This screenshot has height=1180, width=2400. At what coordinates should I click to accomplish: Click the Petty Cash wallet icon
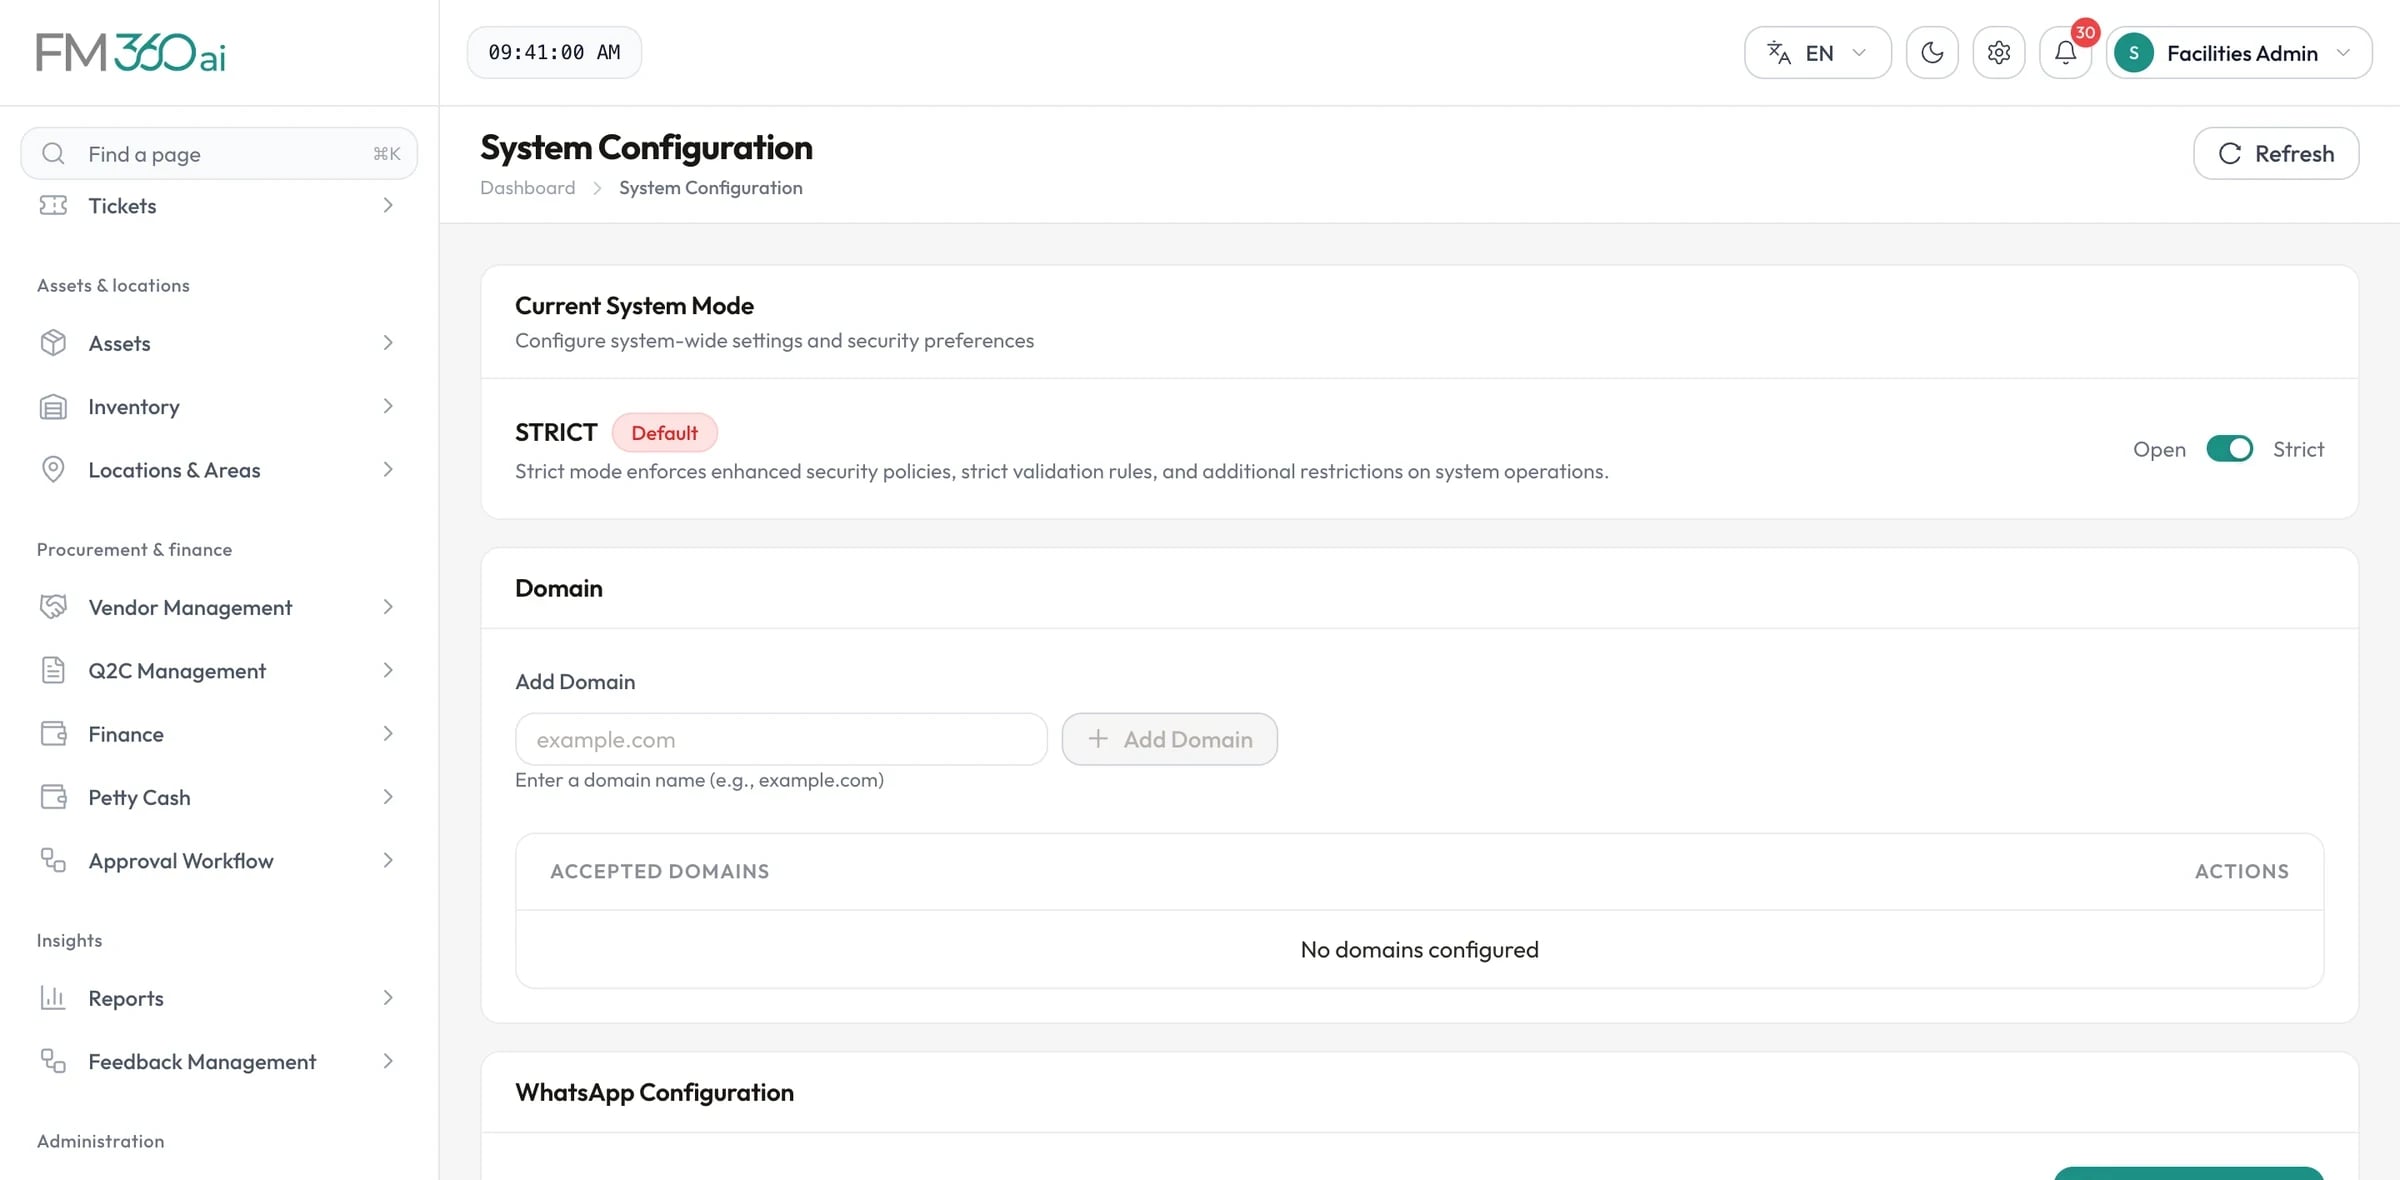(x=53, y=797)
